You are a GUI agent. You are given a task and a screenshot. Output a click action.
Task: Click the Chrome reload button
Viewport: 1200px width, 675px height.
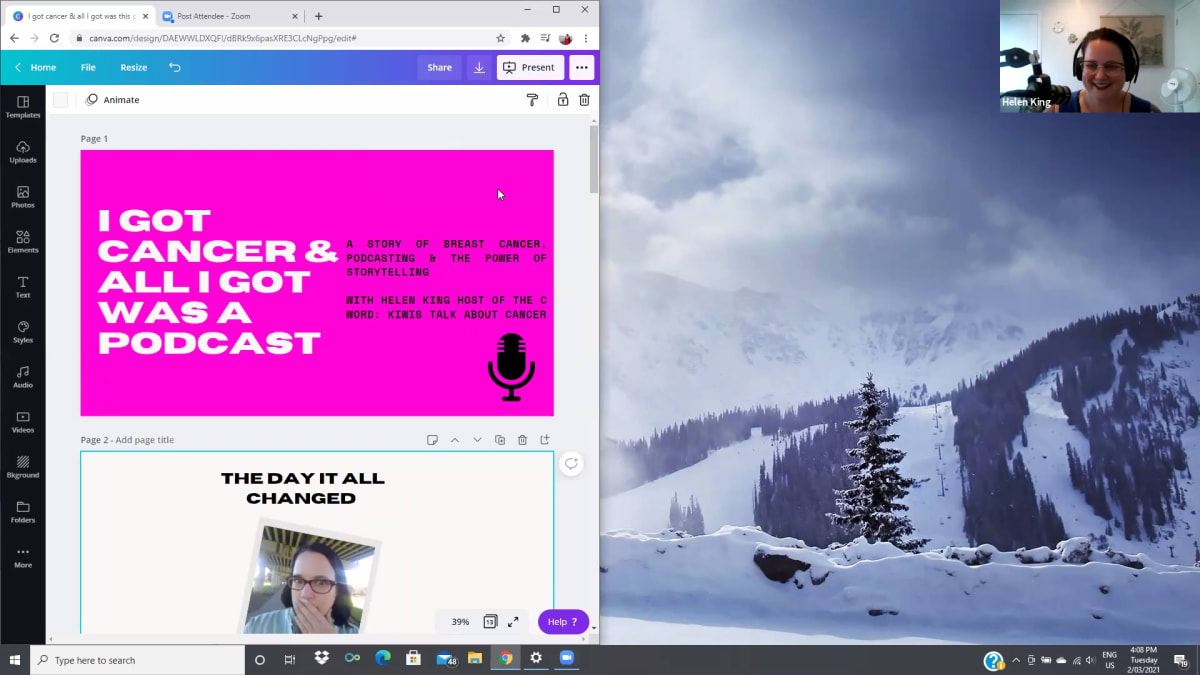pos(55,38)
